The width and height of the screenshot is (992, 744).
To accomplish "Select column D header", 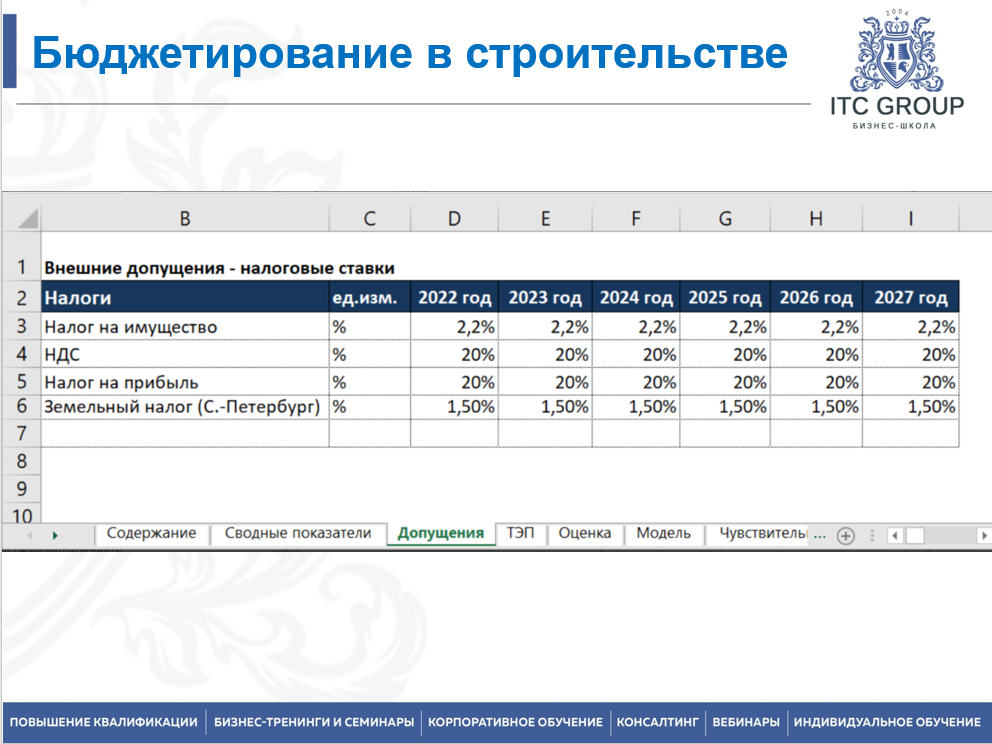I will pyautogui.click(x=454, y=218).
